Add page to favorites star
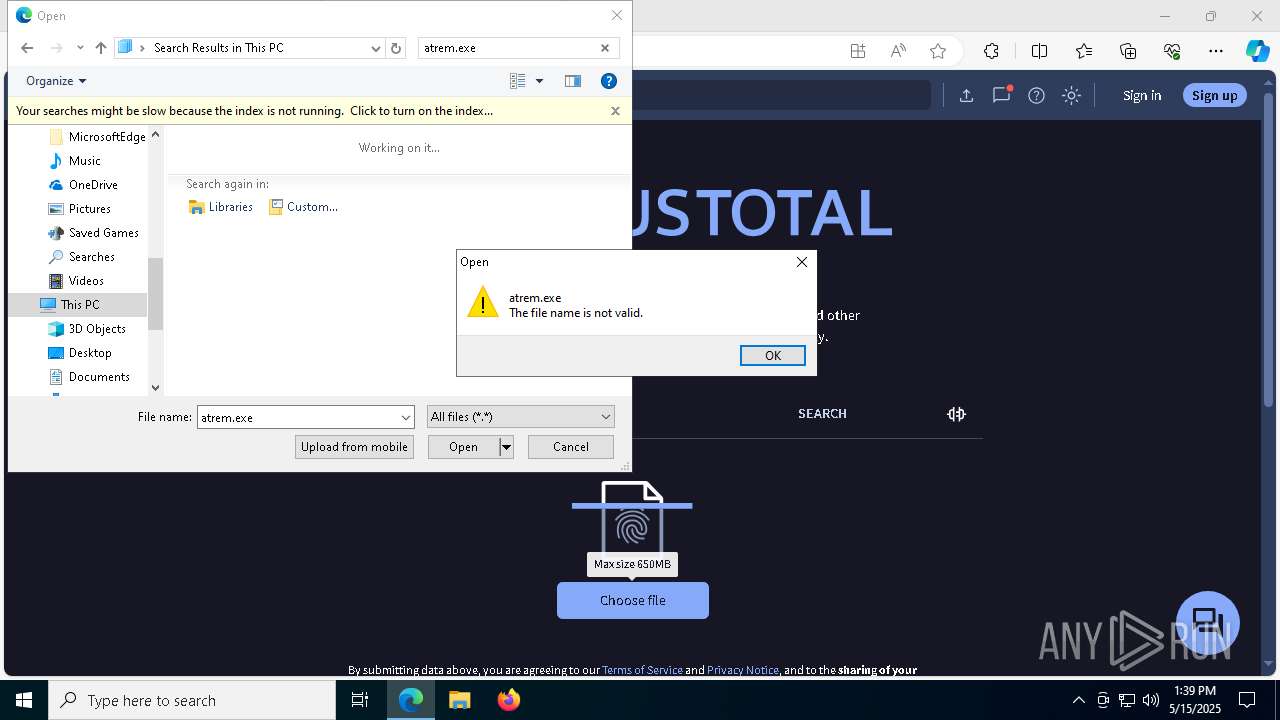This screenshot has height=720, width=1280. [938, 51]
